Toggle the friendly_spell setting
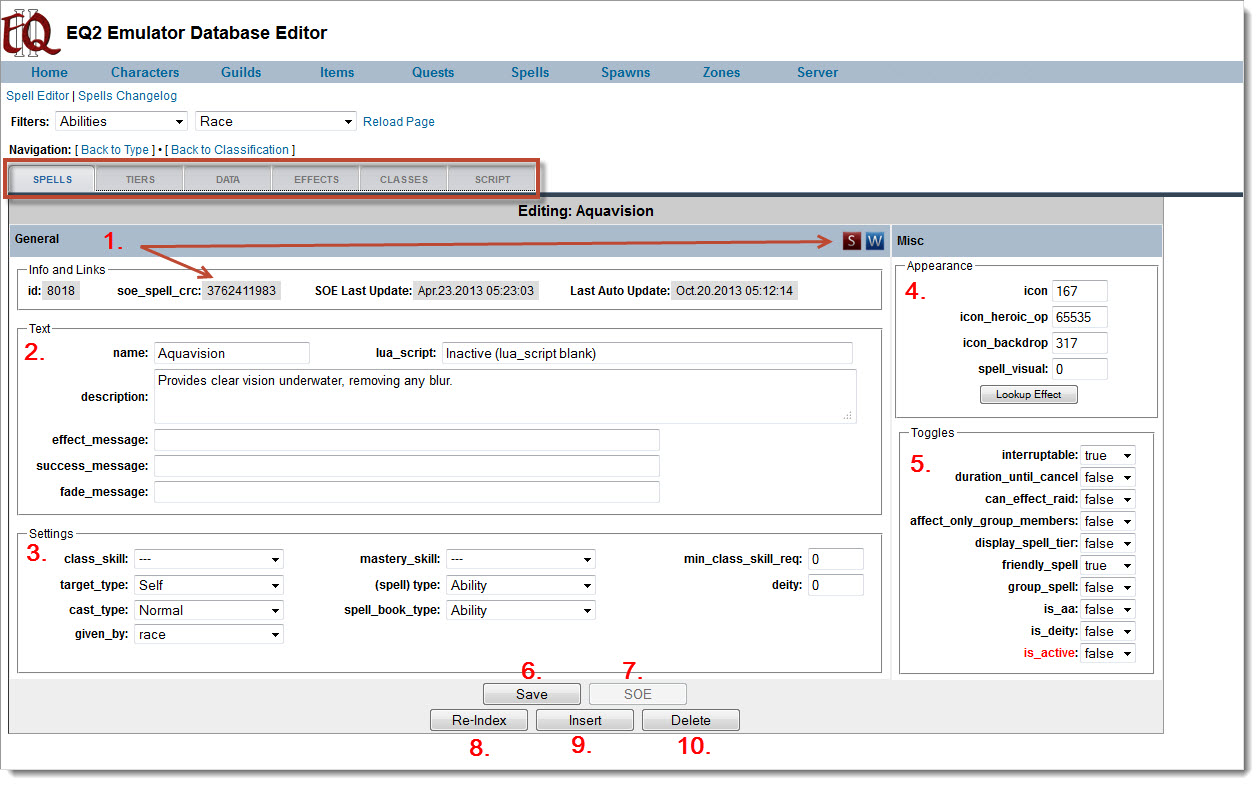Viewport: 1259px width, 785px height. [x=1107, y=566]
